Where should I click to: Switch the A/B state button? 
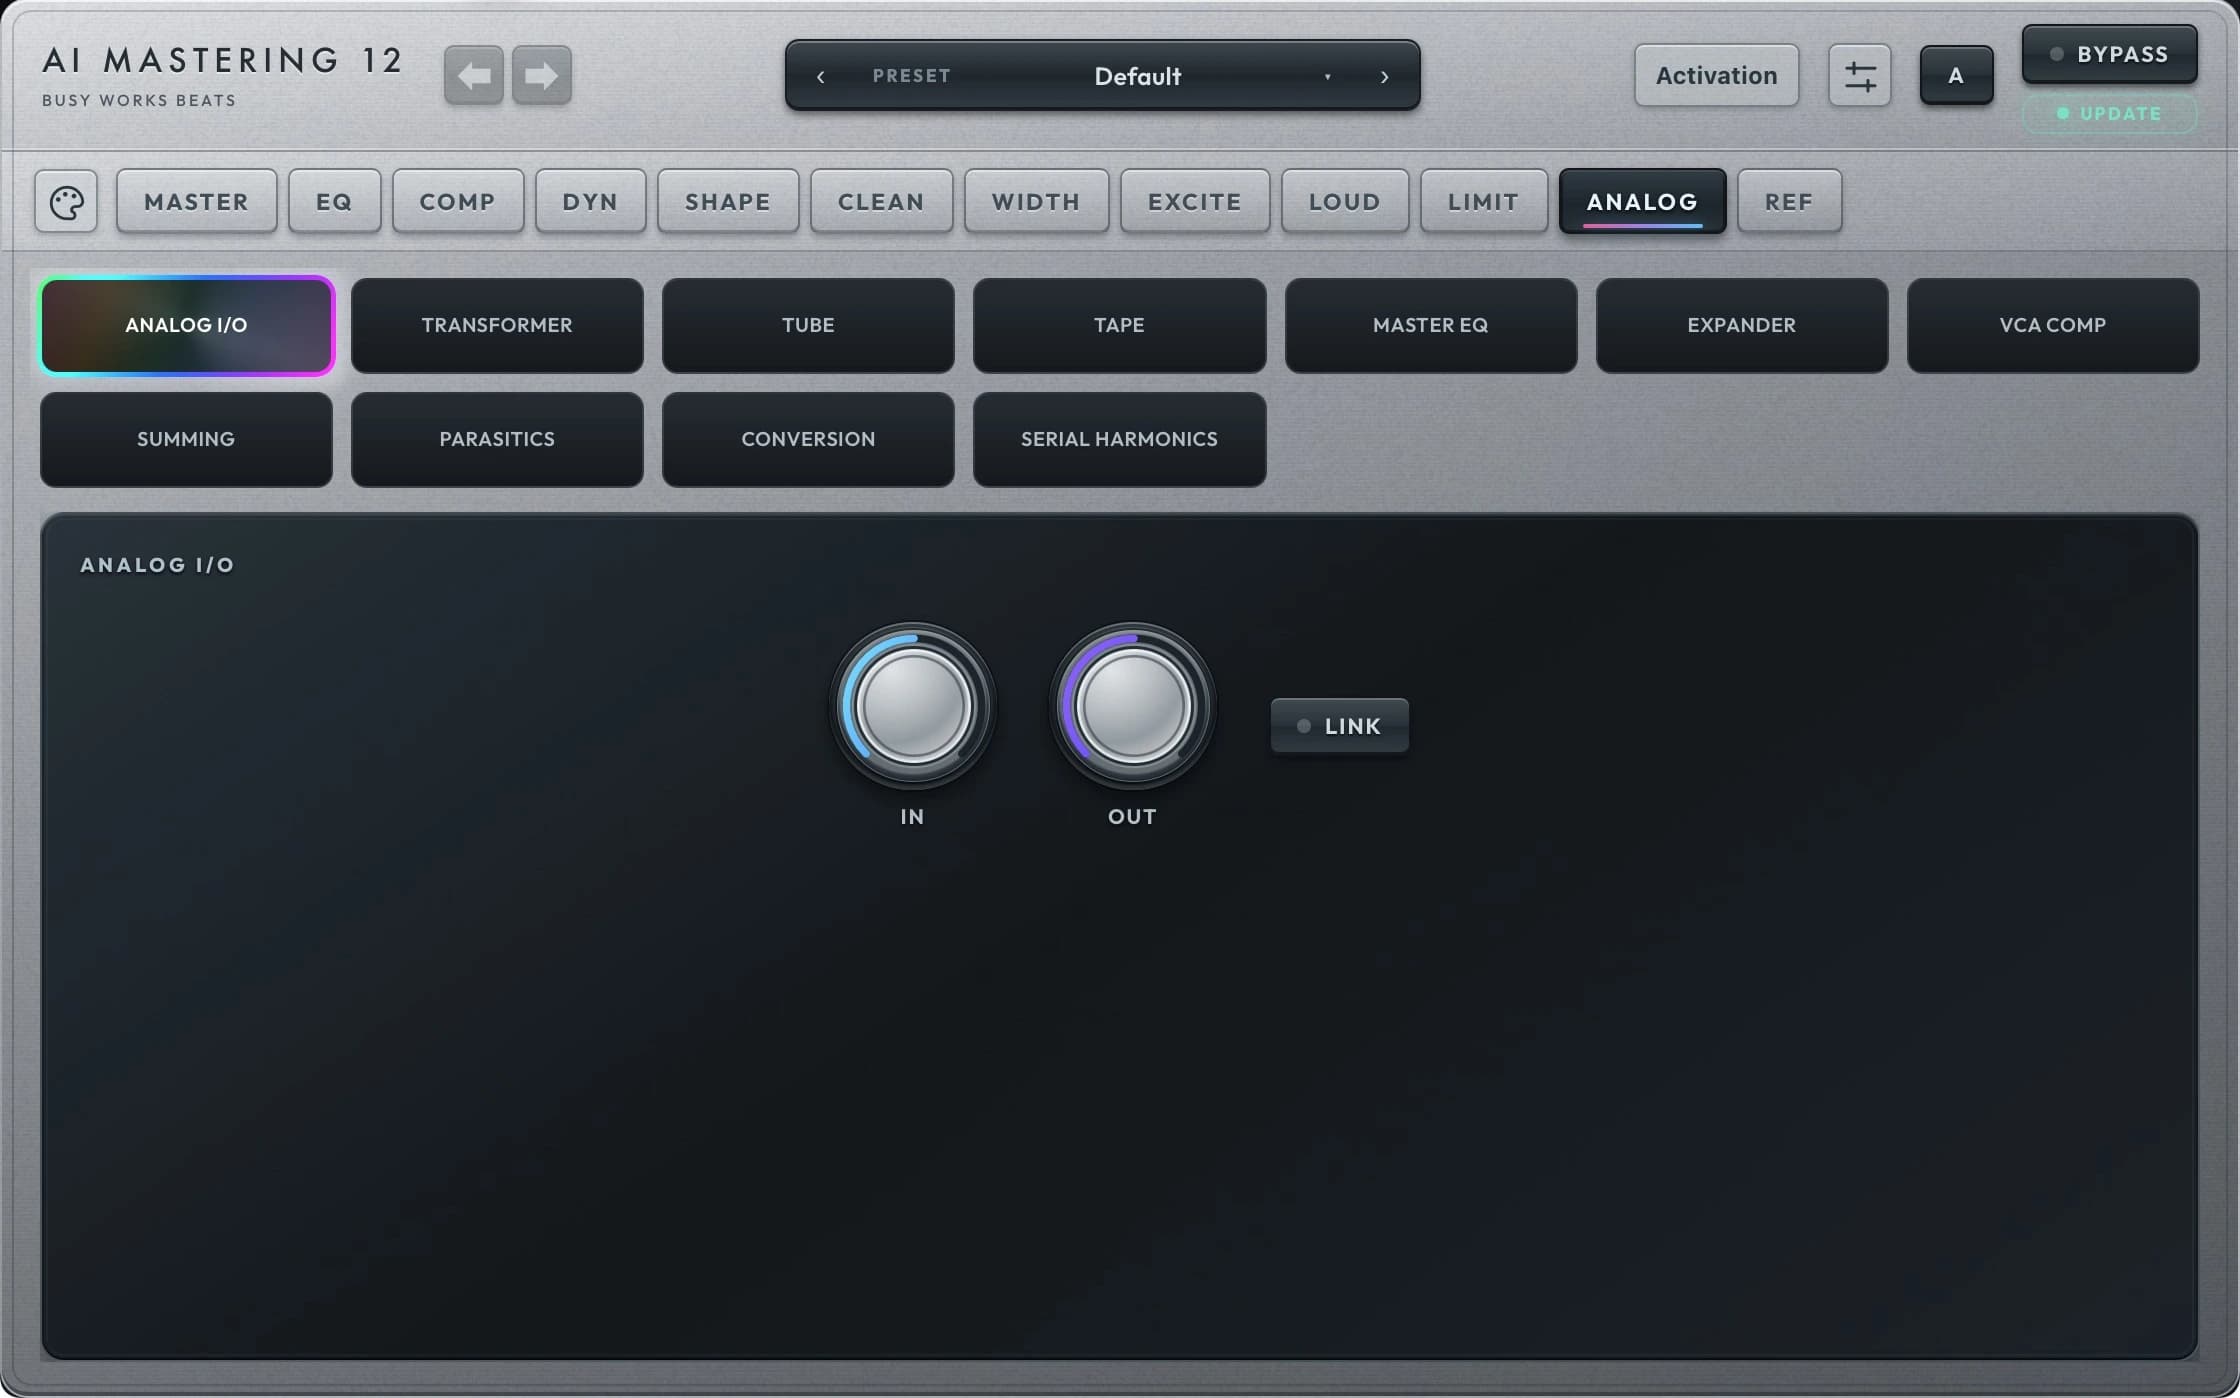1956,75
